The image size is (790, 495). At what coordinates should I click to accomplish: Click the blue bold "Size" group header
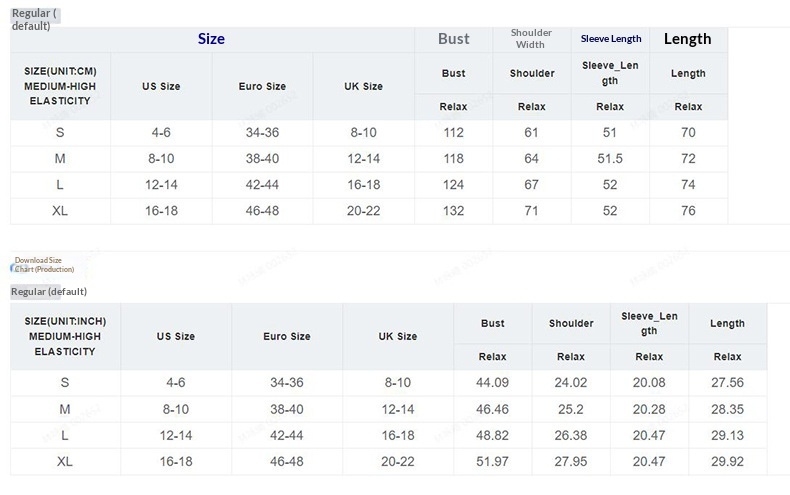tap(211, 39)
